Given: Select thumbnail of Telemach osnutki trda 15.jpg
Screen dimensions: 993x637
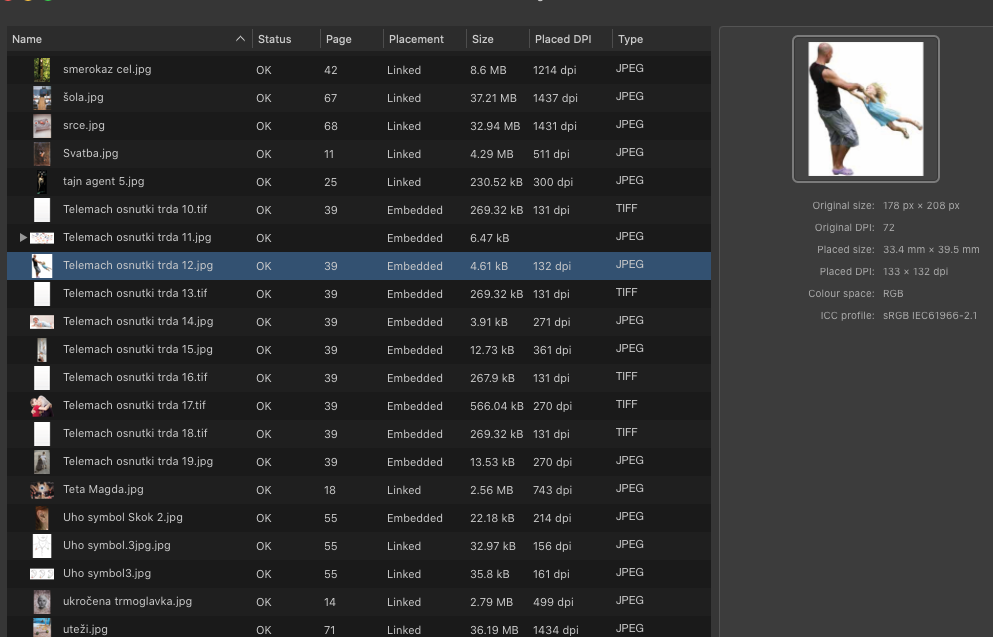Looking at the screenshot, I should (42, 350).
